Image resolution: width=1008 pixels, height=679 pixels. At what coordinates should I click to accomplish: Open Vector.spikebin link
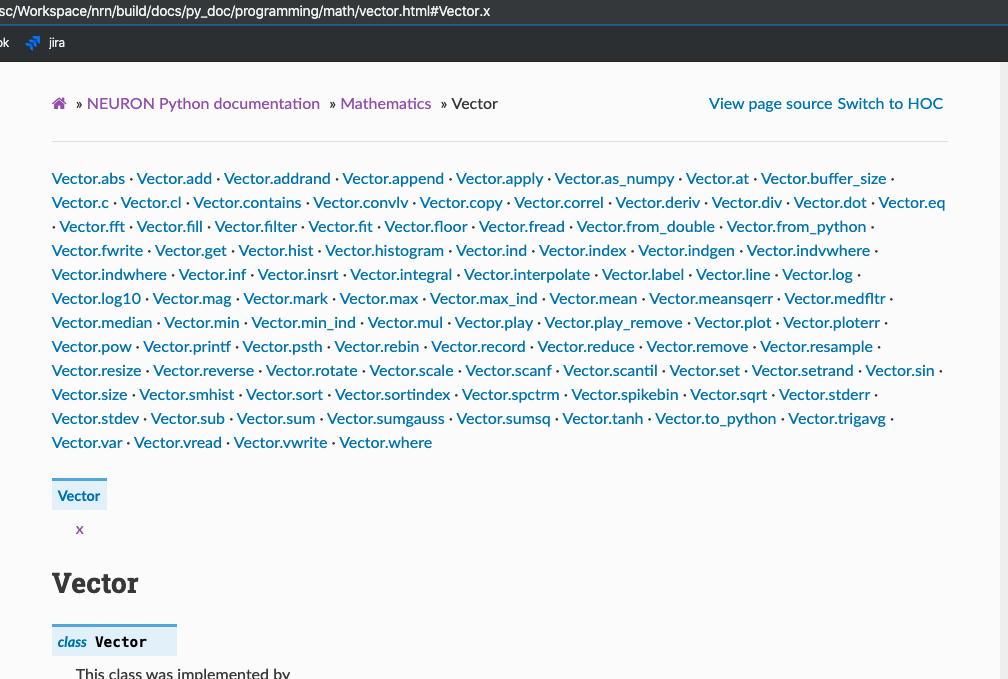[x=625, y=395]
